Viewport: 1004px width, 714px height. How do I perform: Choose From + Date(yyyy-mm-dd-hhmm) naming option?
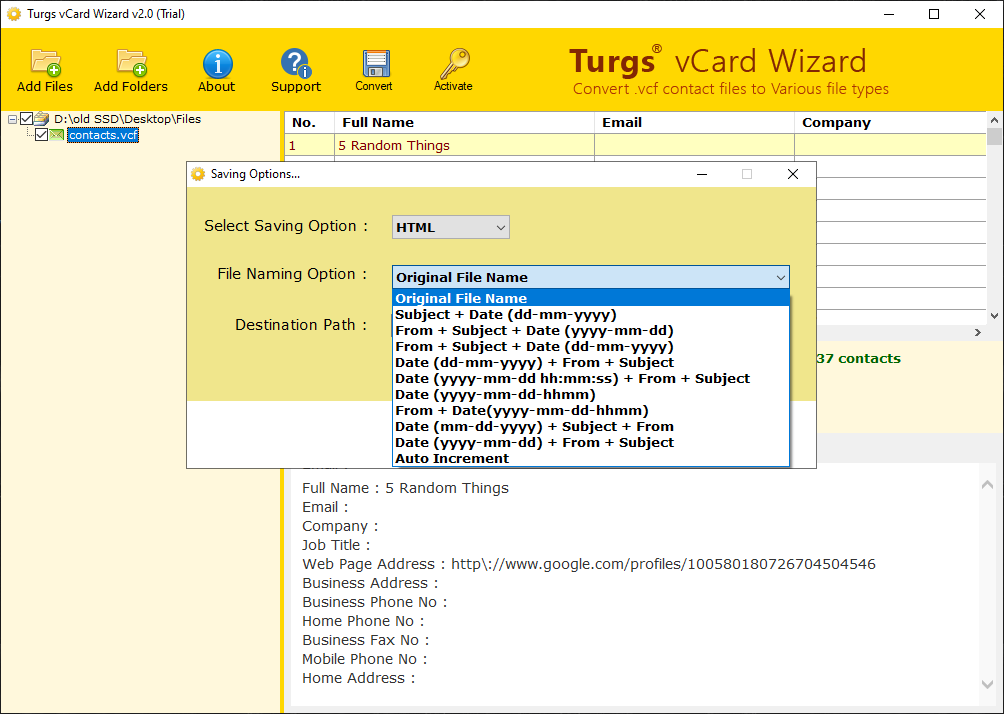[591, 410]
